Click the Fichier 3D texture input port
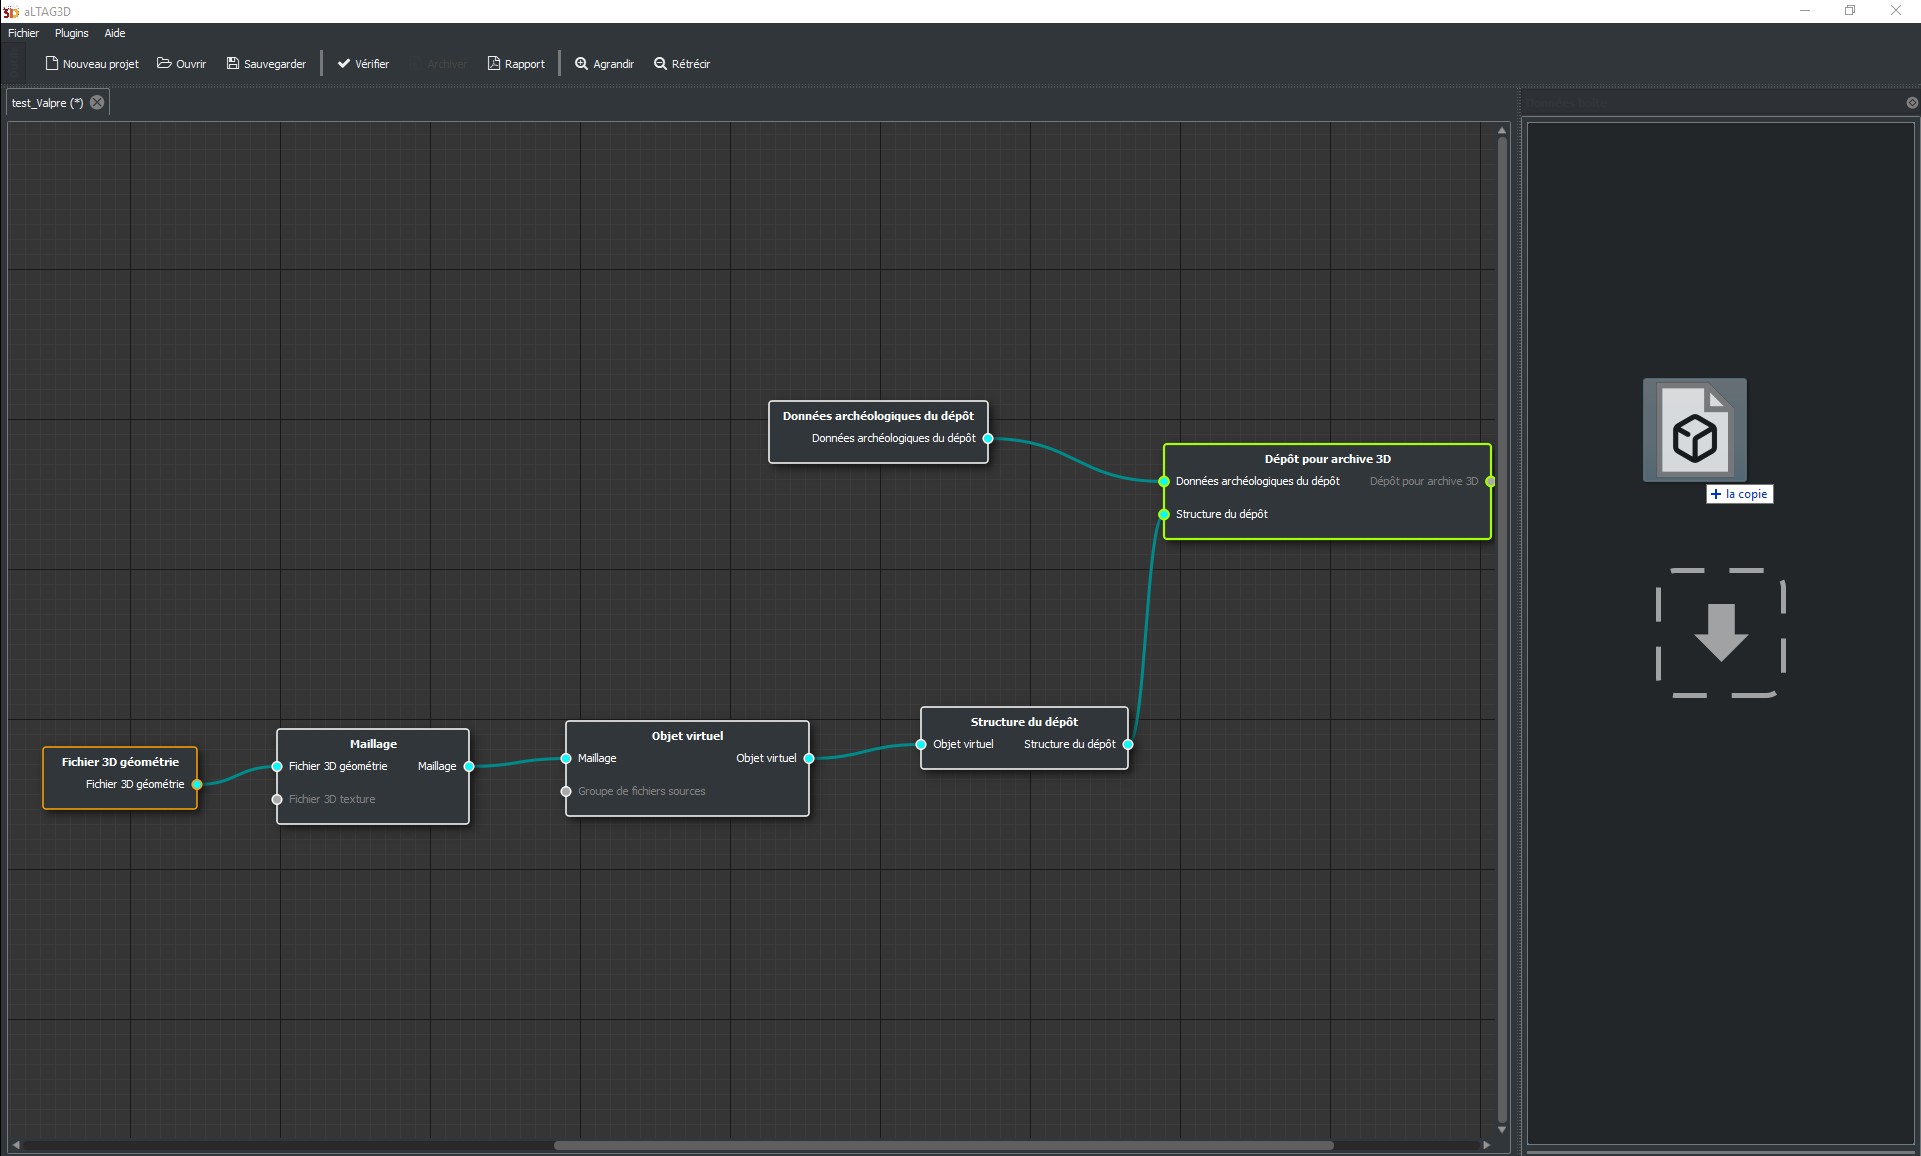 click(277, 799)
